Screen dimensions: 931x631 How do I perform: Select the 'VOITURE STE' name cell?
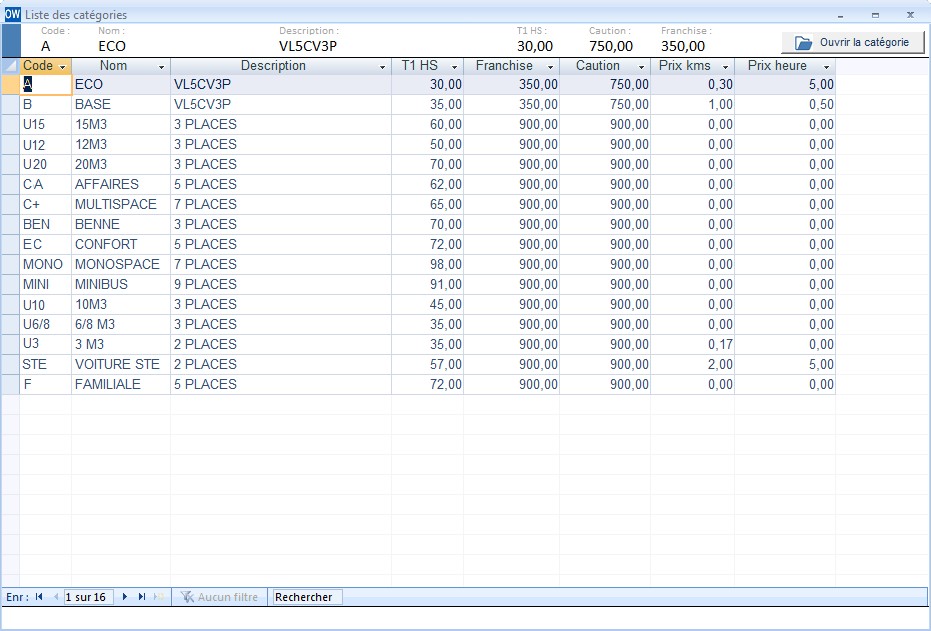[121, 364]
